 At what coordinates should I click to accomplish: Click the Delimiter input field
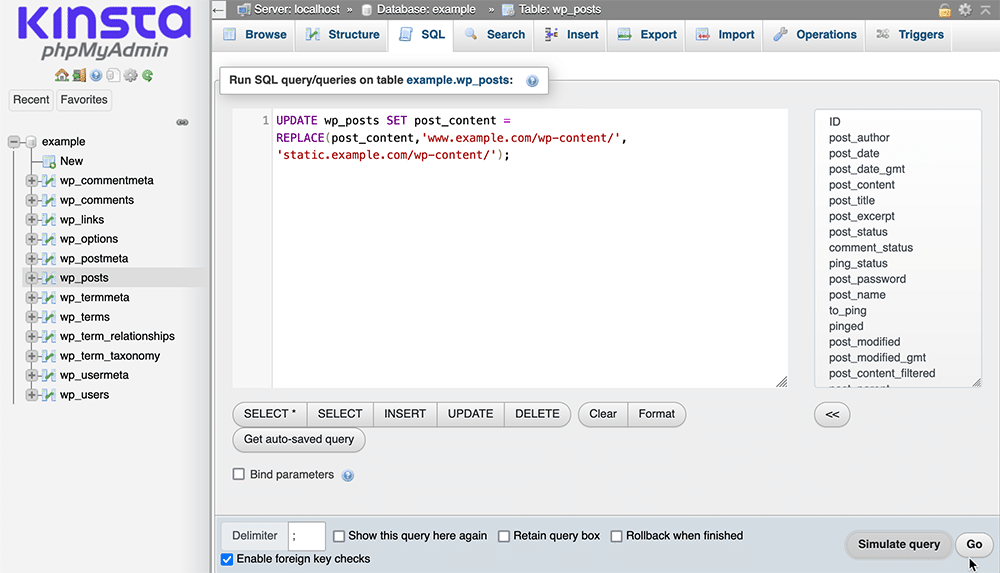(306, 536)
